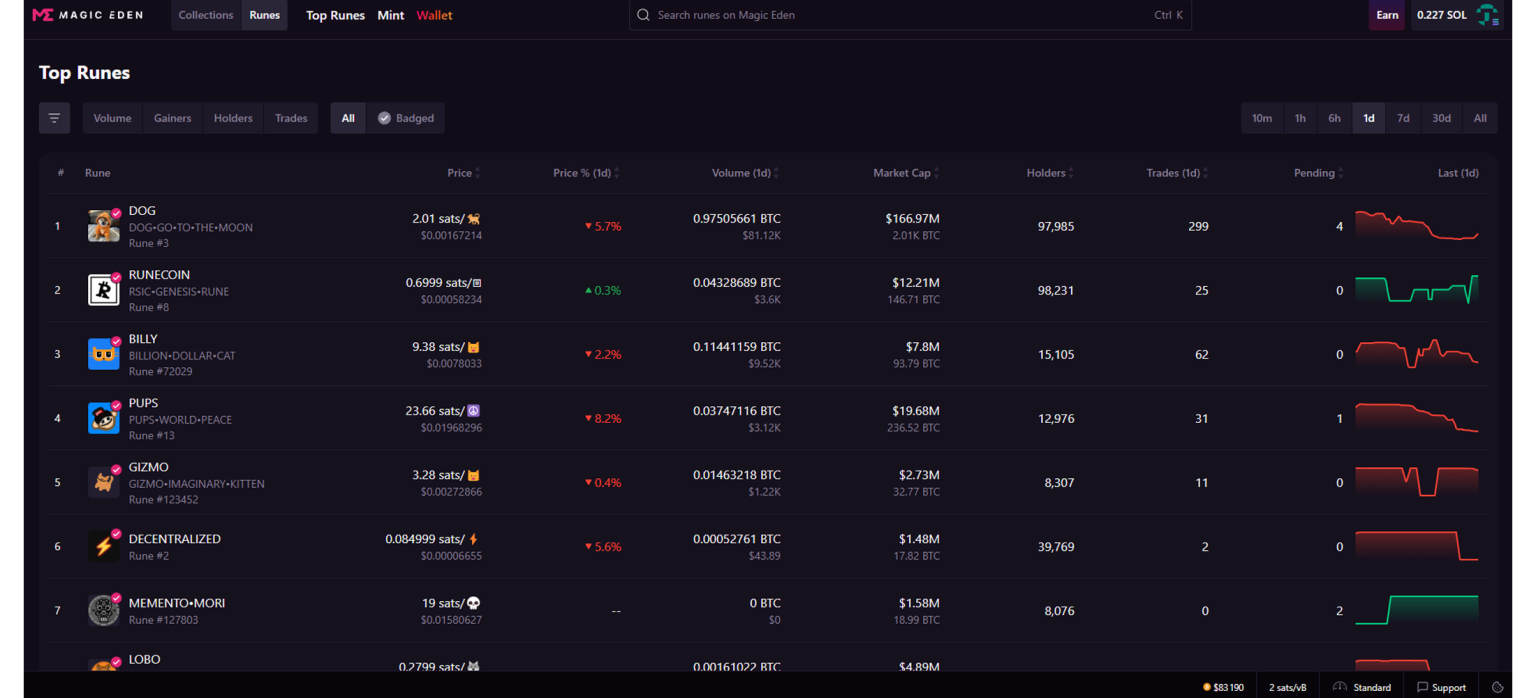Sort by Price column

coord(464,173)
